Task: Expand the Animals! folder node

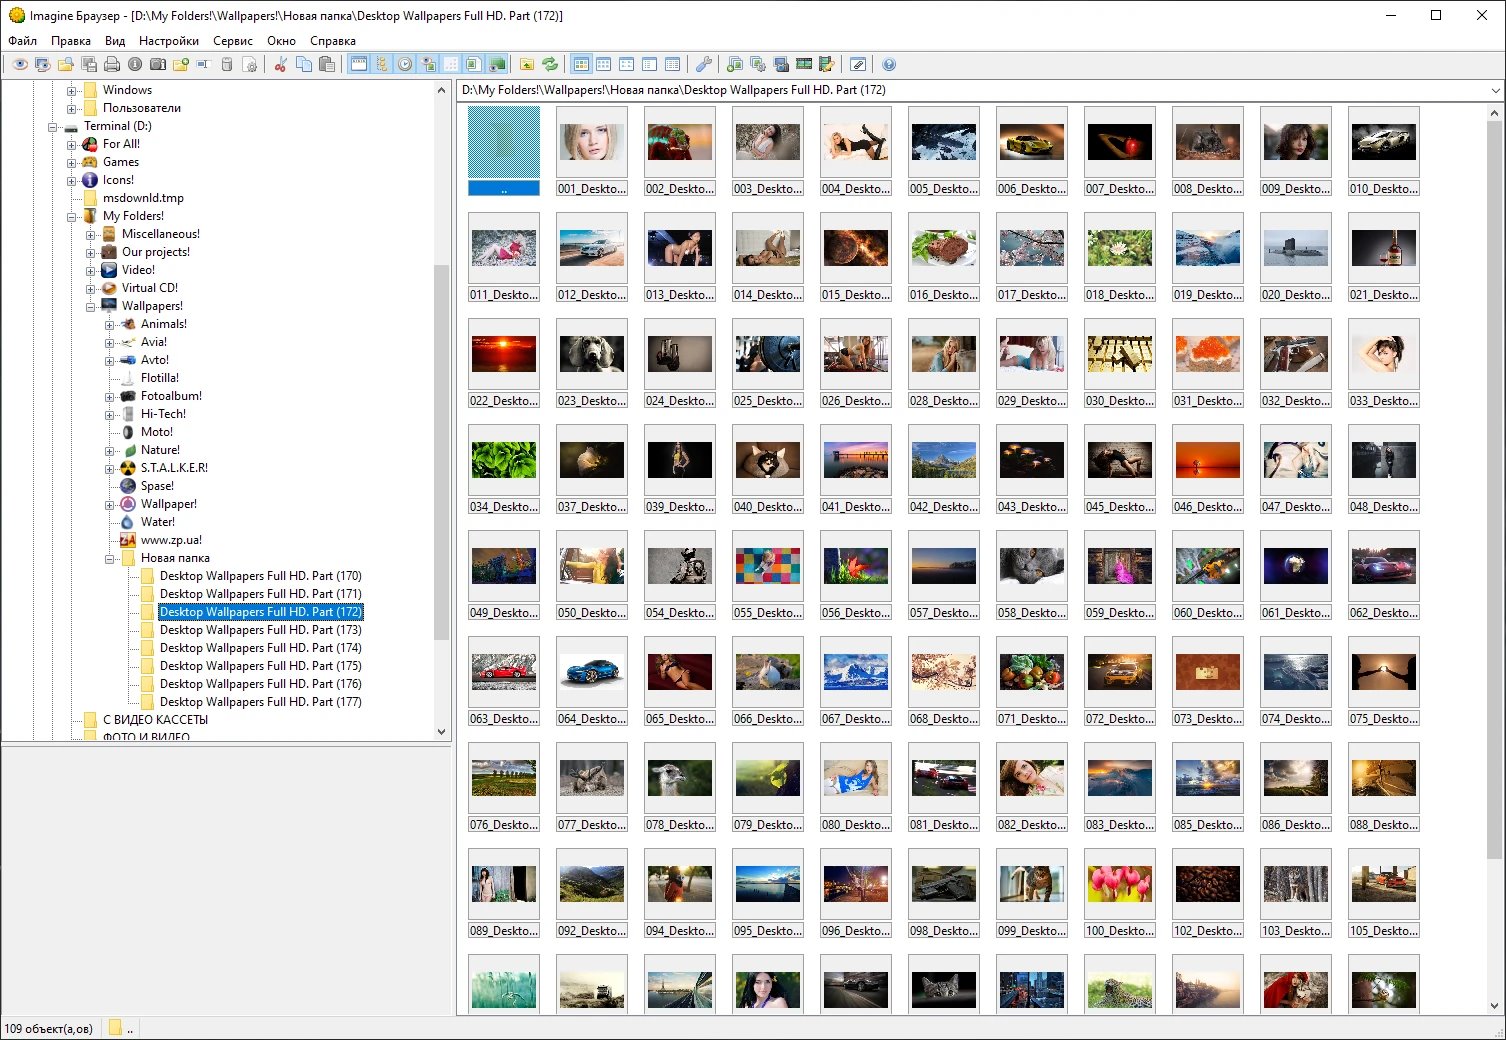Action: tap(109, 324)
